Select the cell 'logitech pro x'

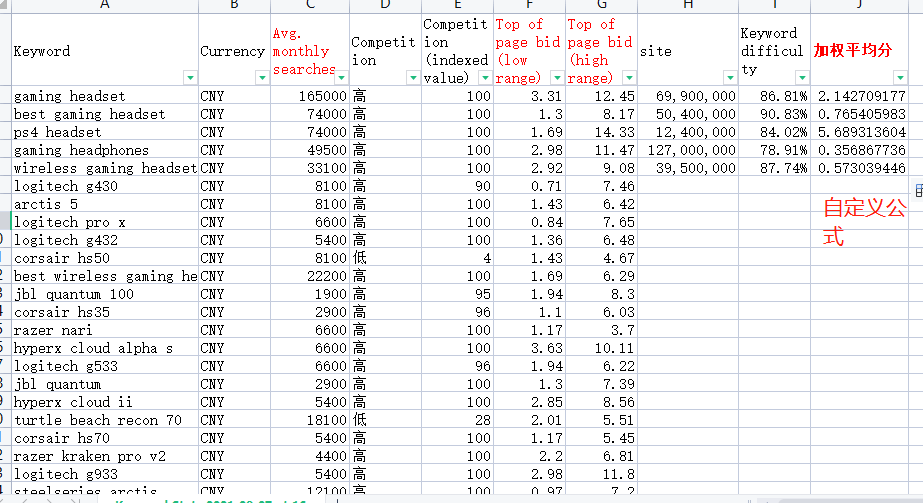point(105,222)
